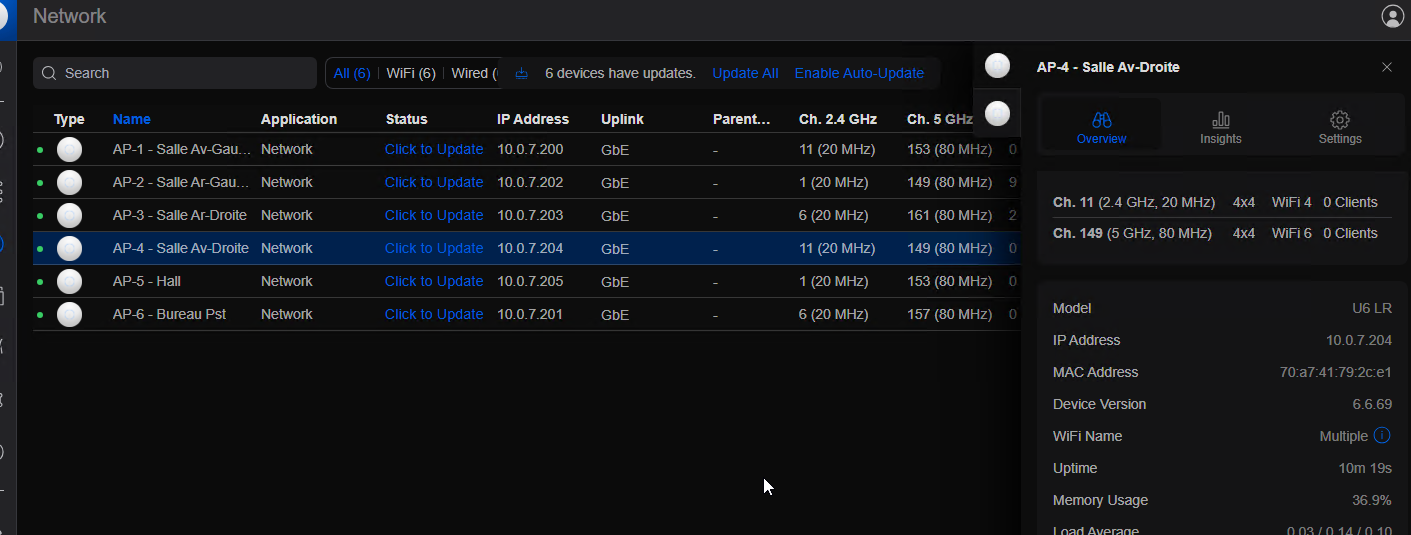Image resolution: width=1411 pixels, height=535 pixels.
Task: Click the info icon beside WiFi Name Multiple
Action: 1381,436
